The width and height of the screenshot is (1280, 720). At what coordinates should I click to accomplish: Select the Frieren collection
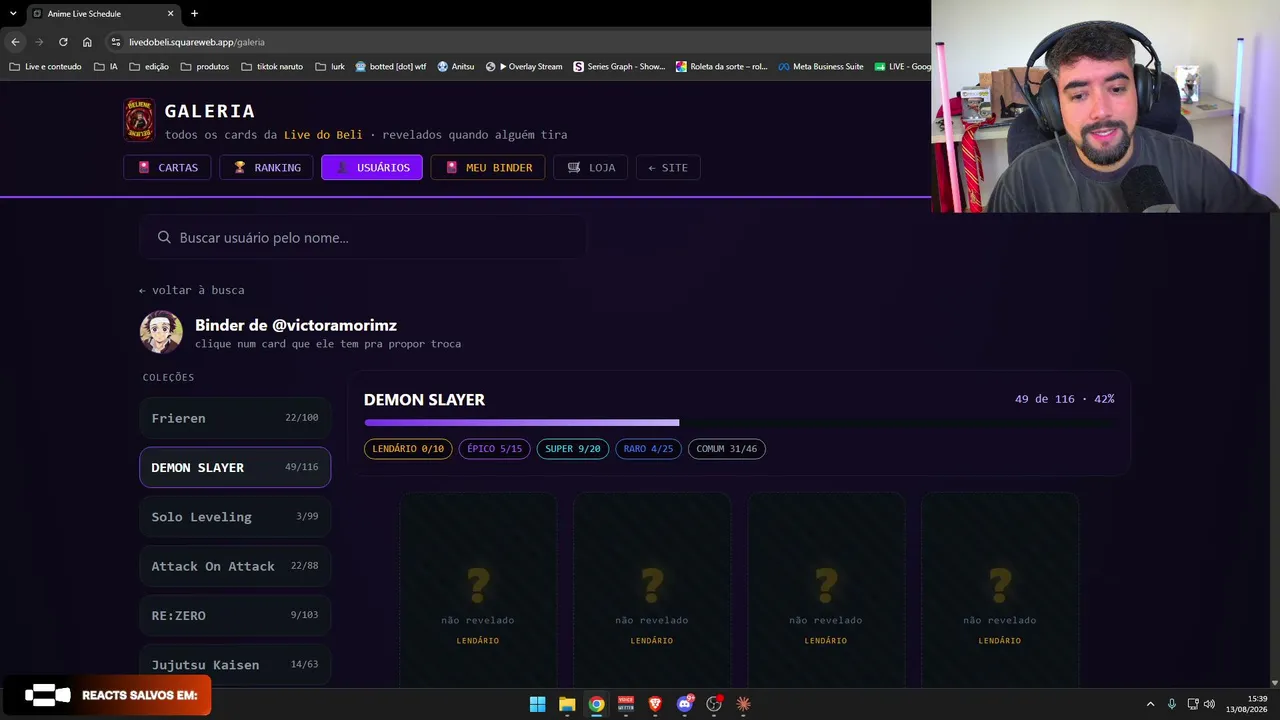(235, 418)
